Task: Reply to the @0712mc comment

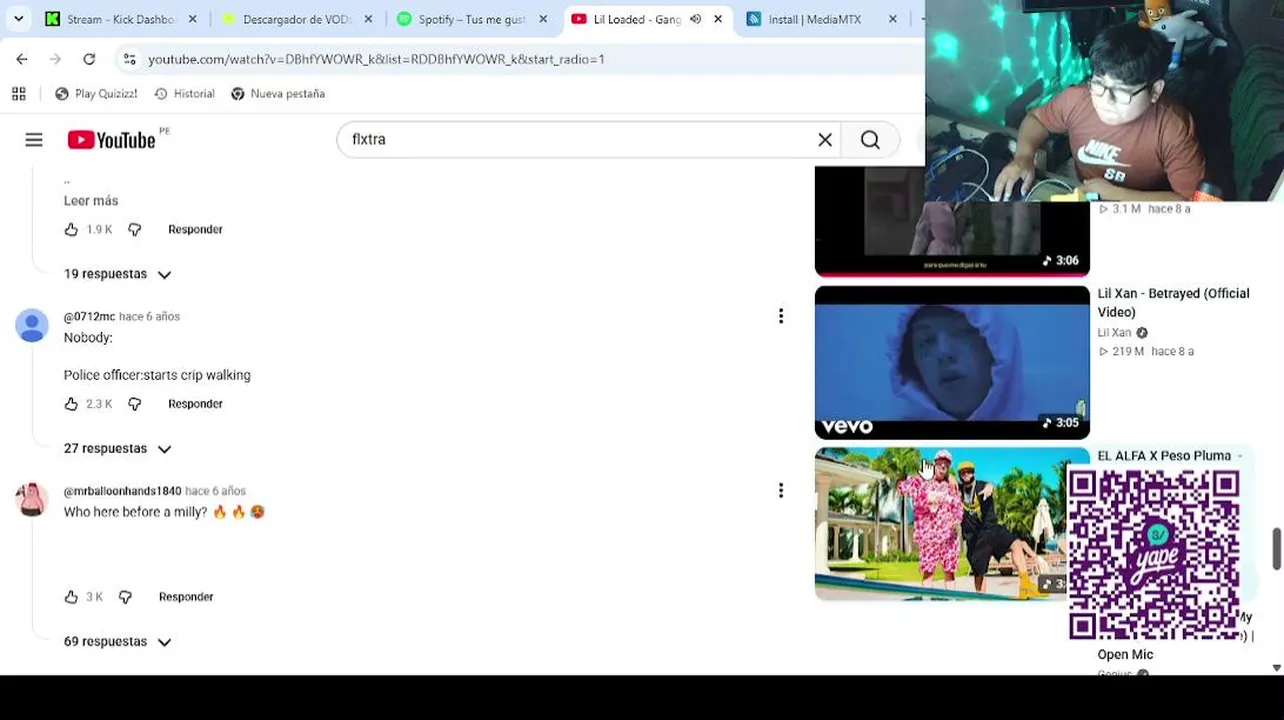Action: pos(195,404)
